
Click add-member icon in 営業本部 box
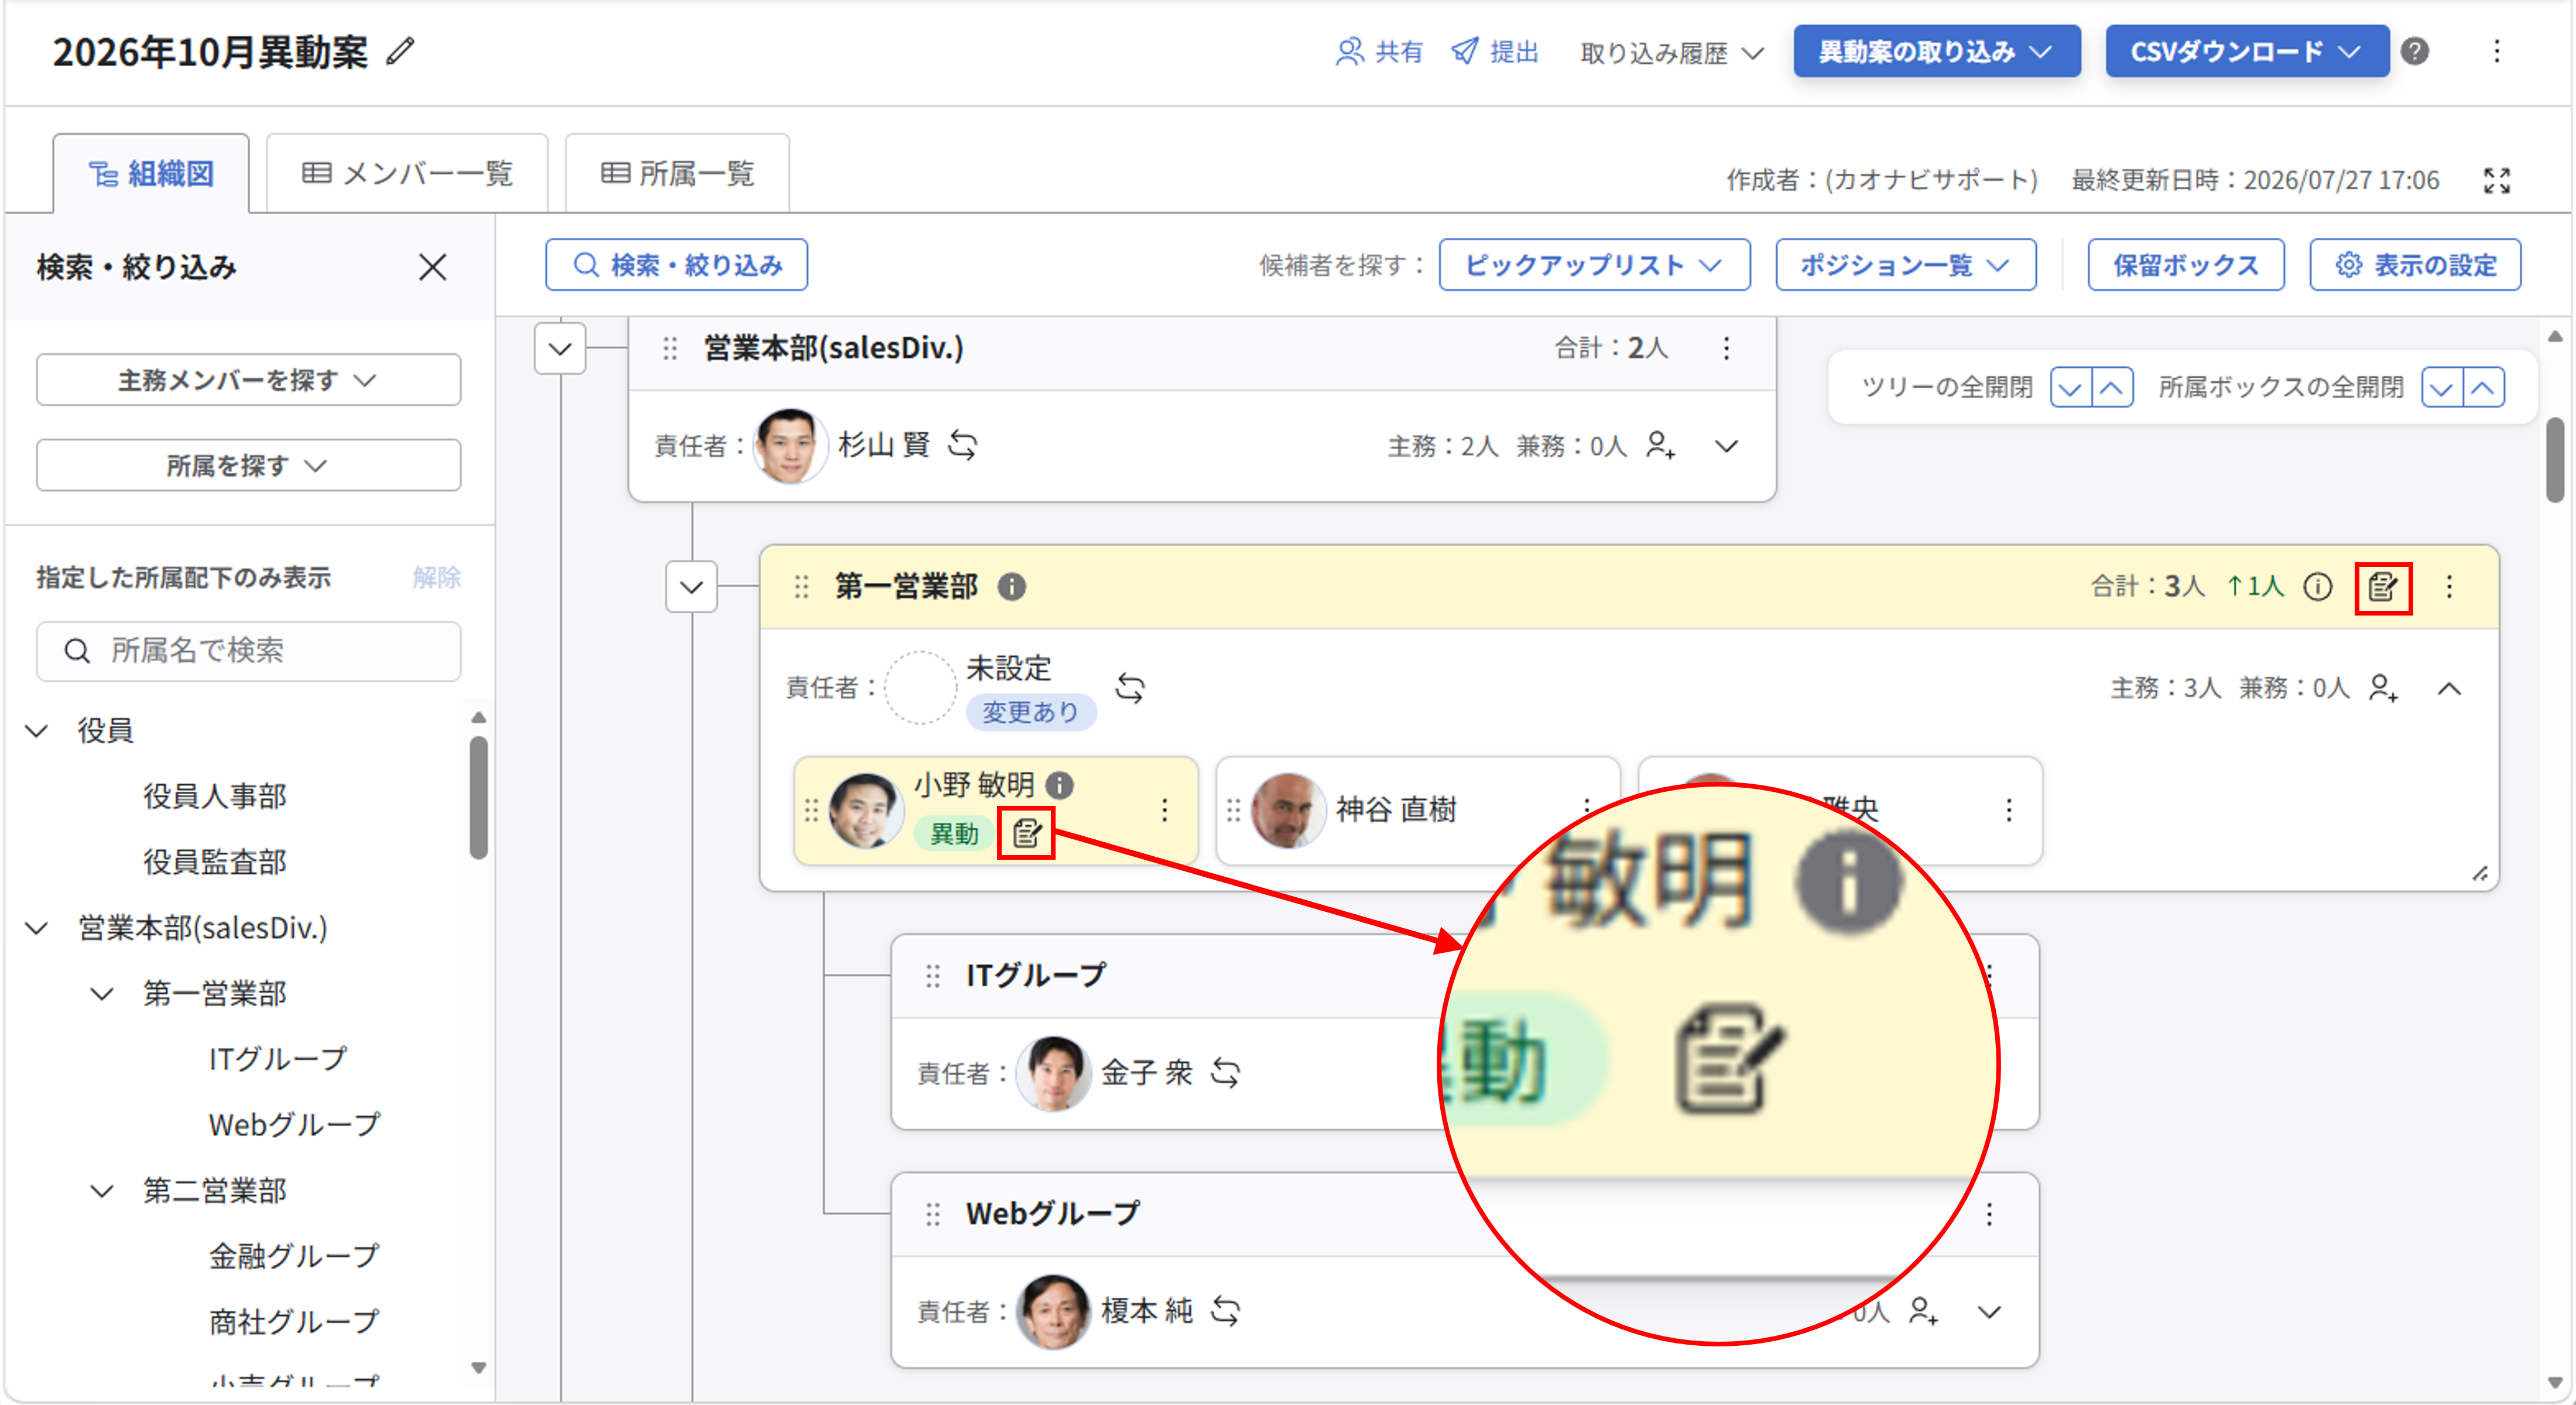(1661, 445)
